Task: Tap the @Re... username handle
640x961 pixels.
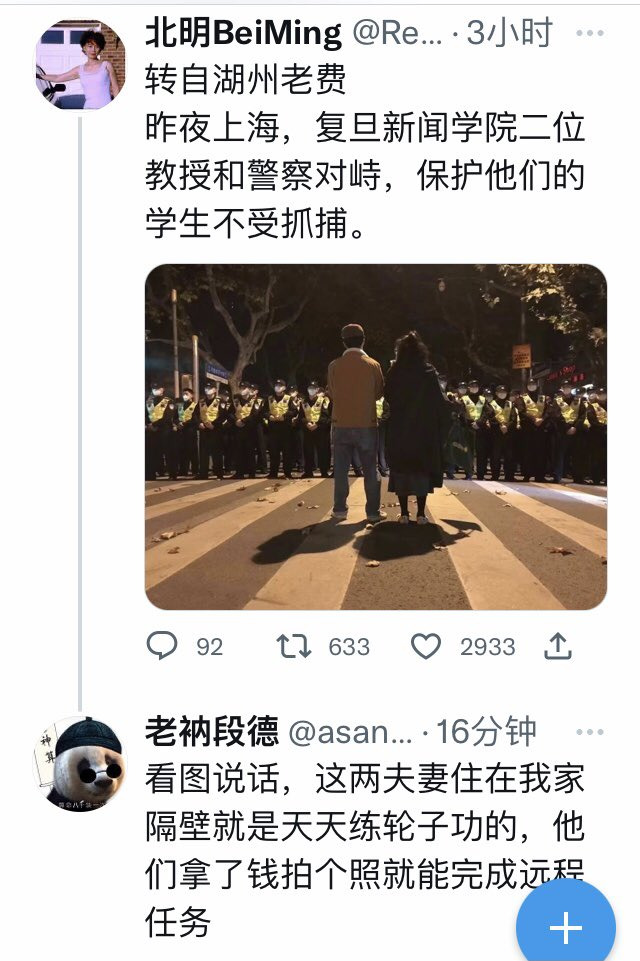Action: [x=397, y=34]
